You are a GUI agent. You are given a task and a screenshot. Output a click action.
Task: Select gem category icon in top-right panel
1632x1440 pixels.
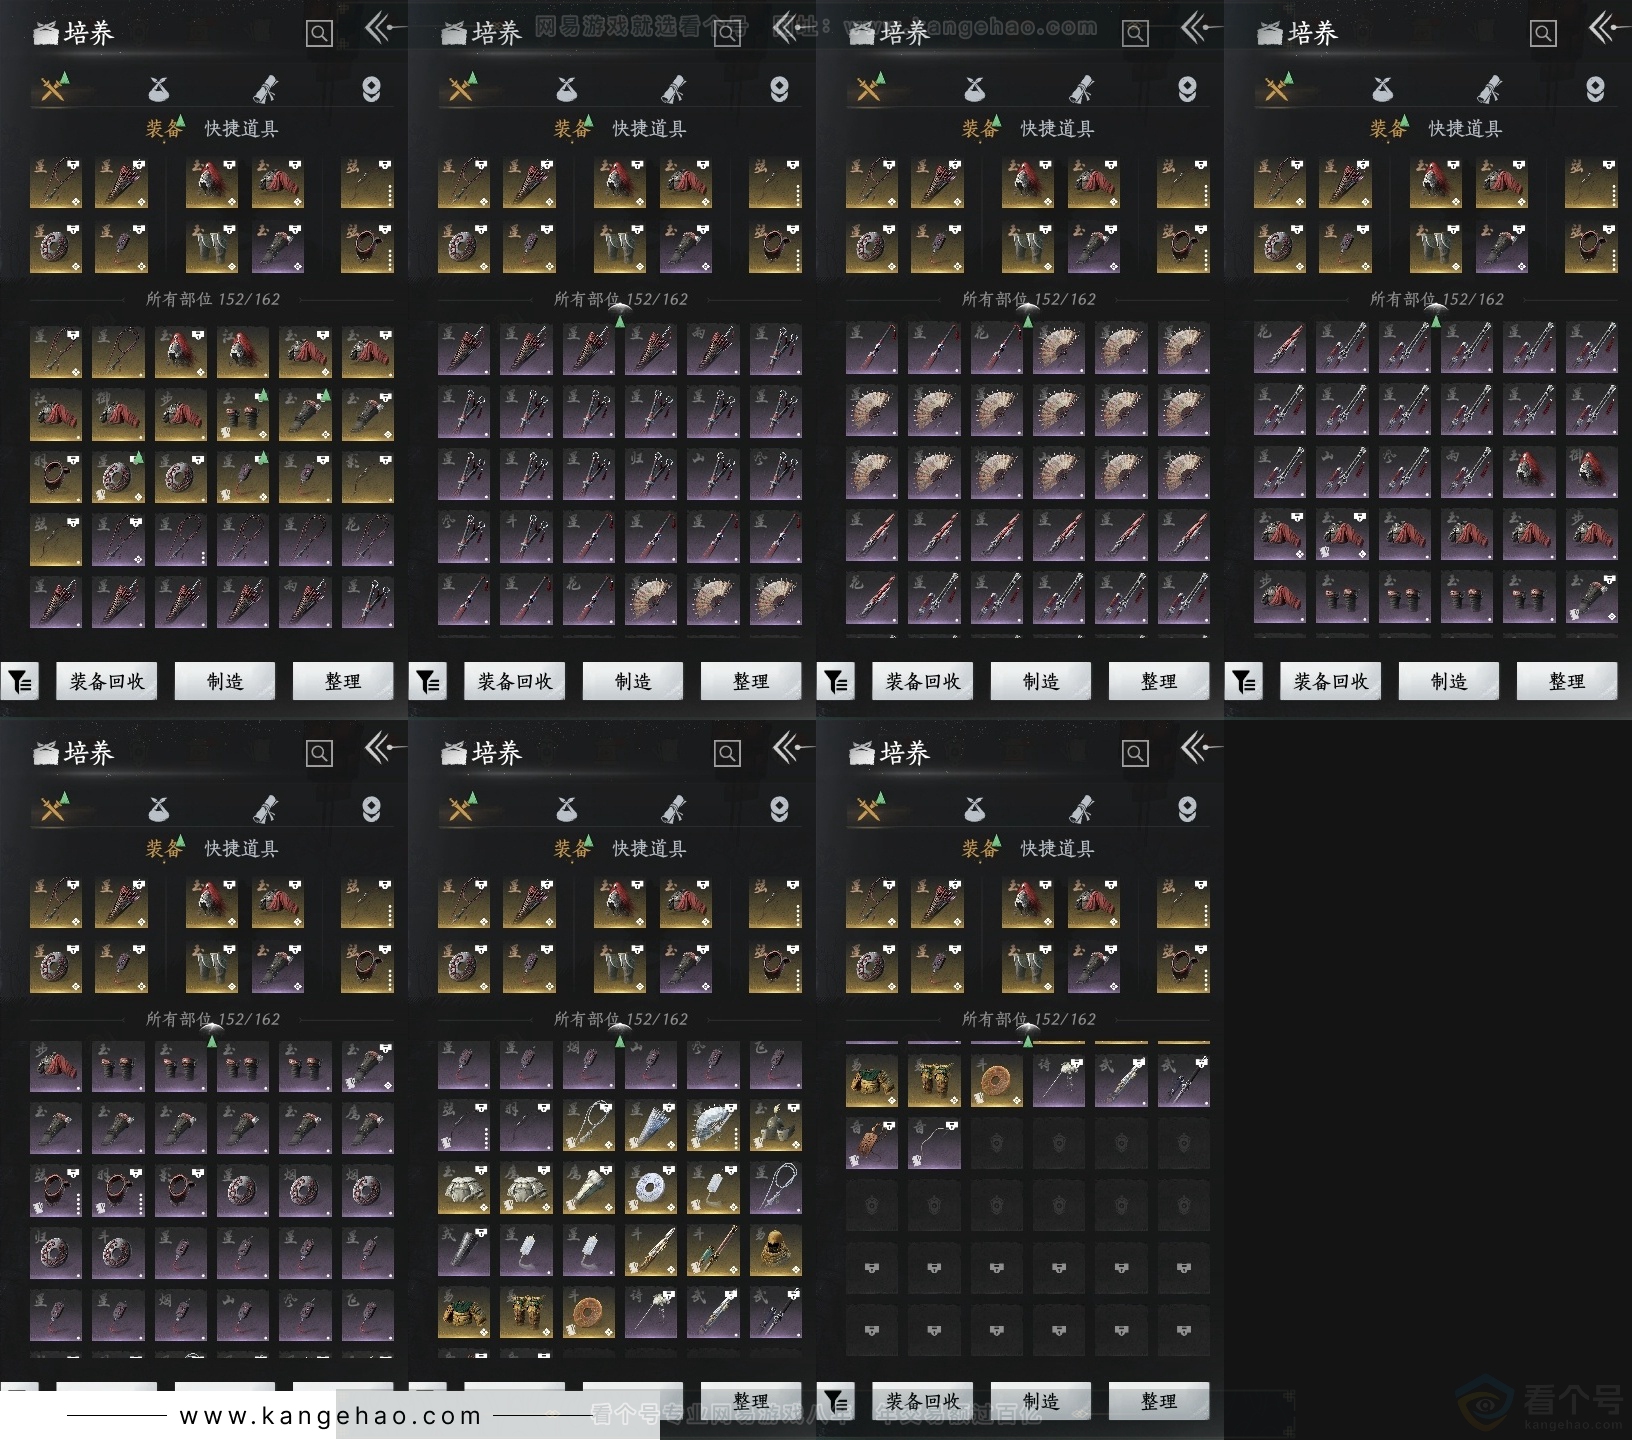[x=1595, y=89]
